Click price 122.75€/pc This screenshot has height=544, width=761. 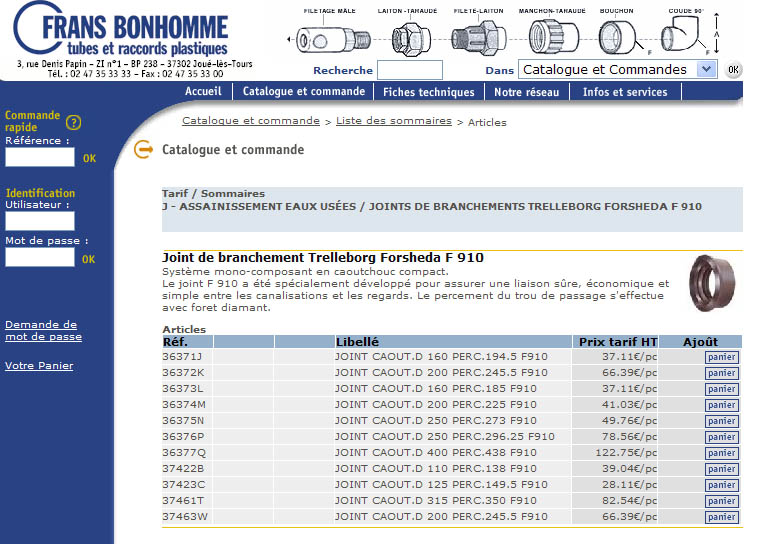point(626,453)
